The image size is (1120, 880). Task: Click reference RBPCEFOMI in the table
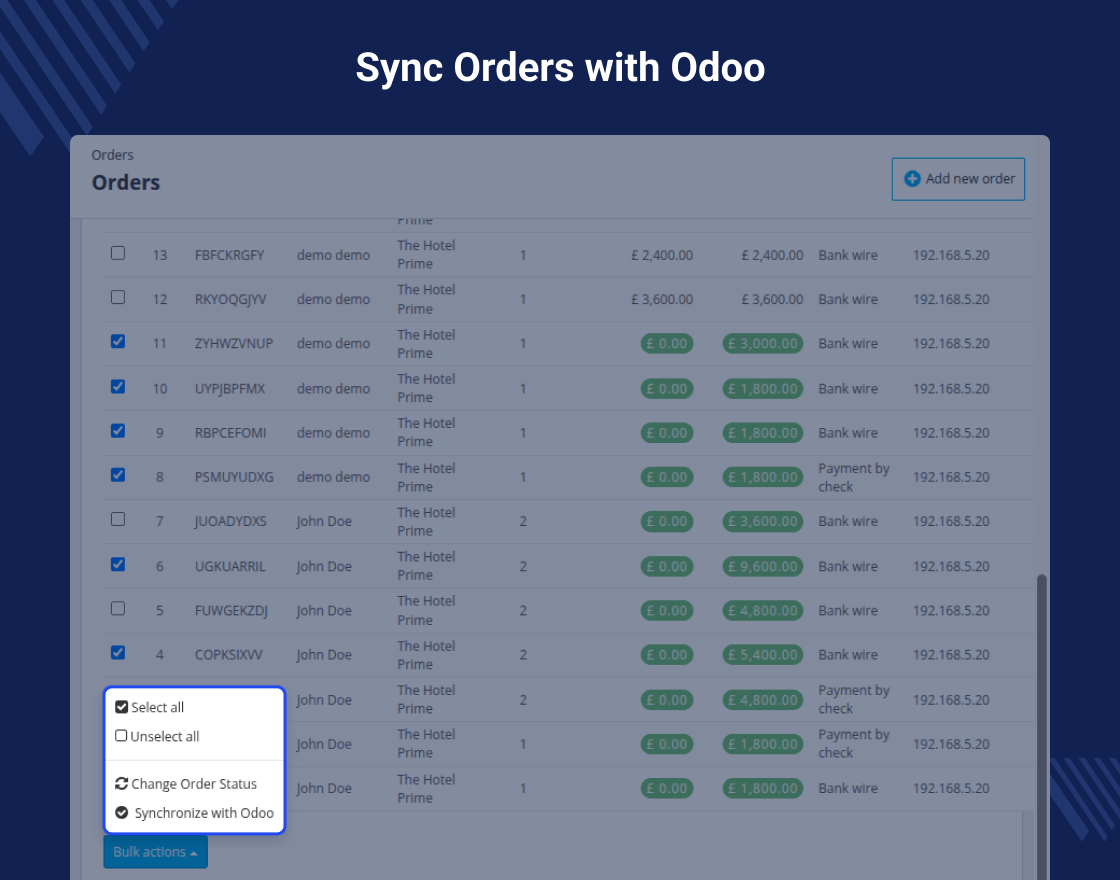[230, 433]
